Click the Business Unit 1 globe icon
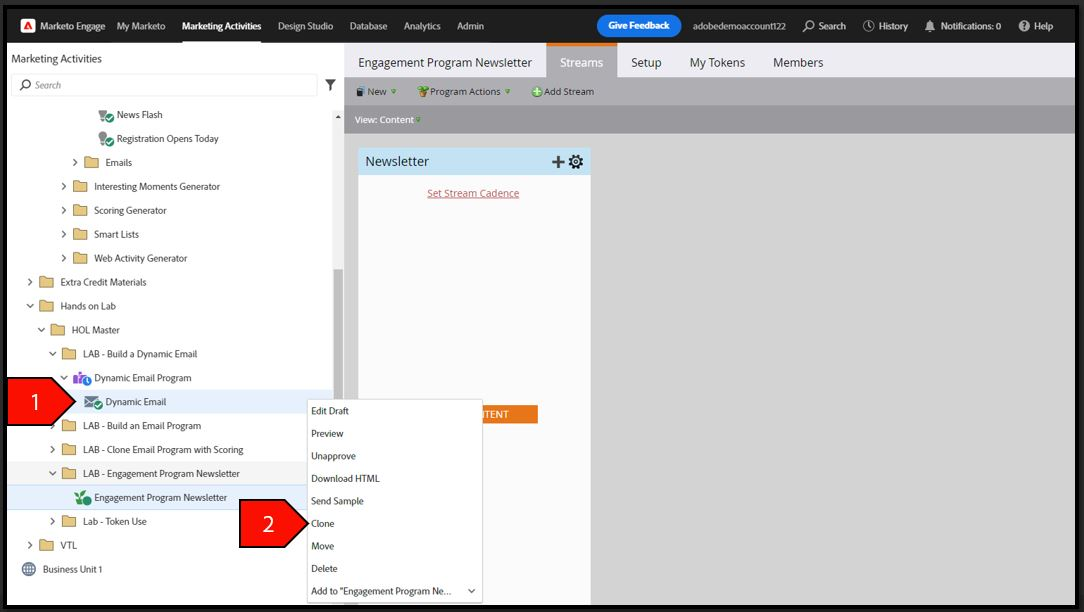 pos(29,569)
